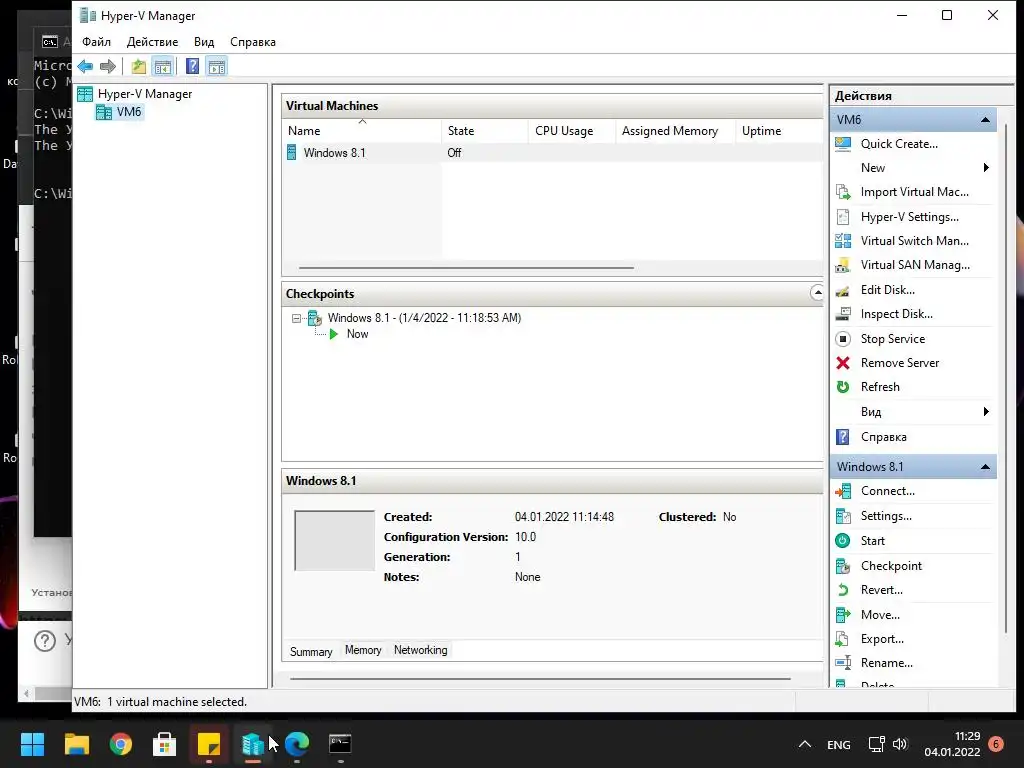Image resolution: width=1024 pixels, height=768 pixels.
Task: Show hidden tray icons chevron
Action: (x=805, y=744)
